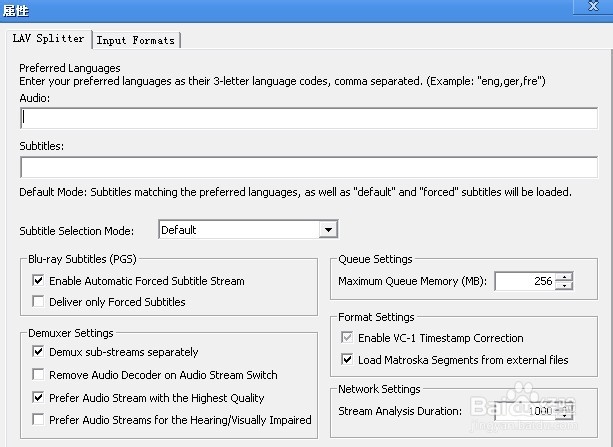
Task: Click the Format Settings group label
Action: tap(376, 317)
